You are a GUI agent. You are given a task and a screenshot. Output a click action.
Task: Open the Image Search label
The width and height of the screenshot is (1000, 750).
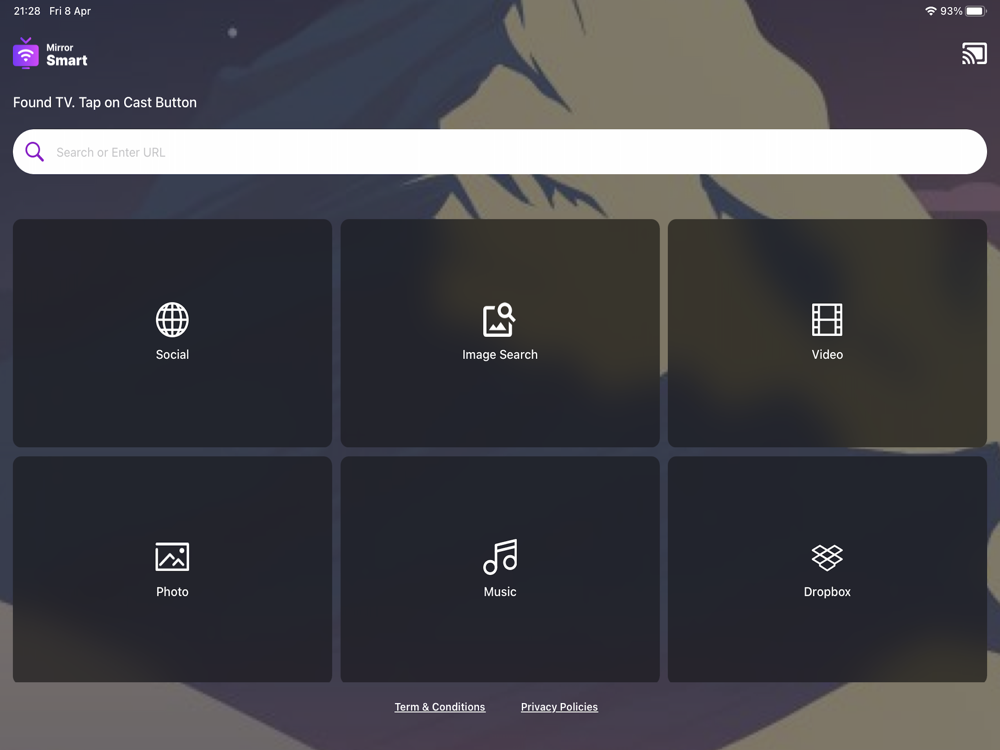point(500,355)
